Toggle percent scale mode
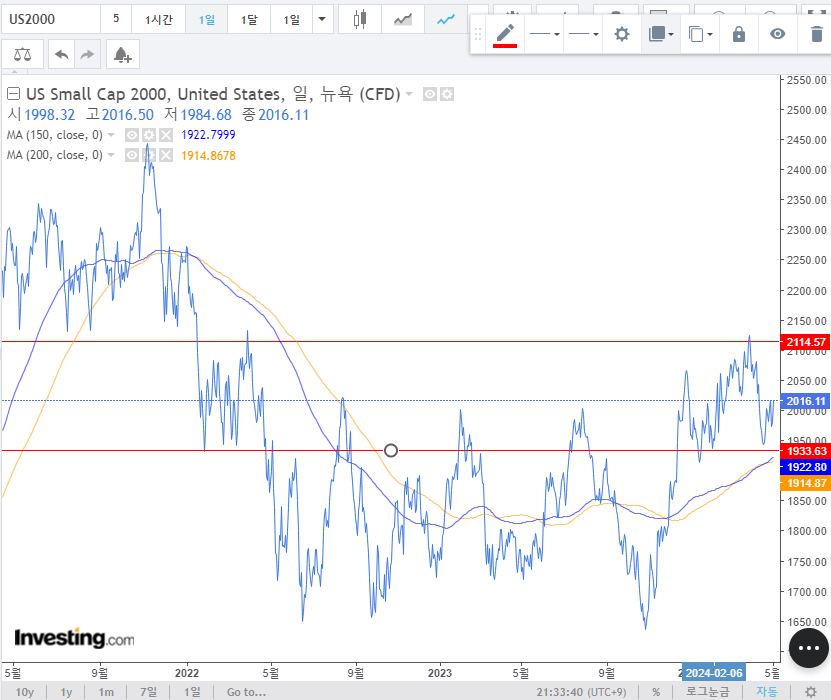This screenshot has height=700, width=831. click(x=656, y=692)
